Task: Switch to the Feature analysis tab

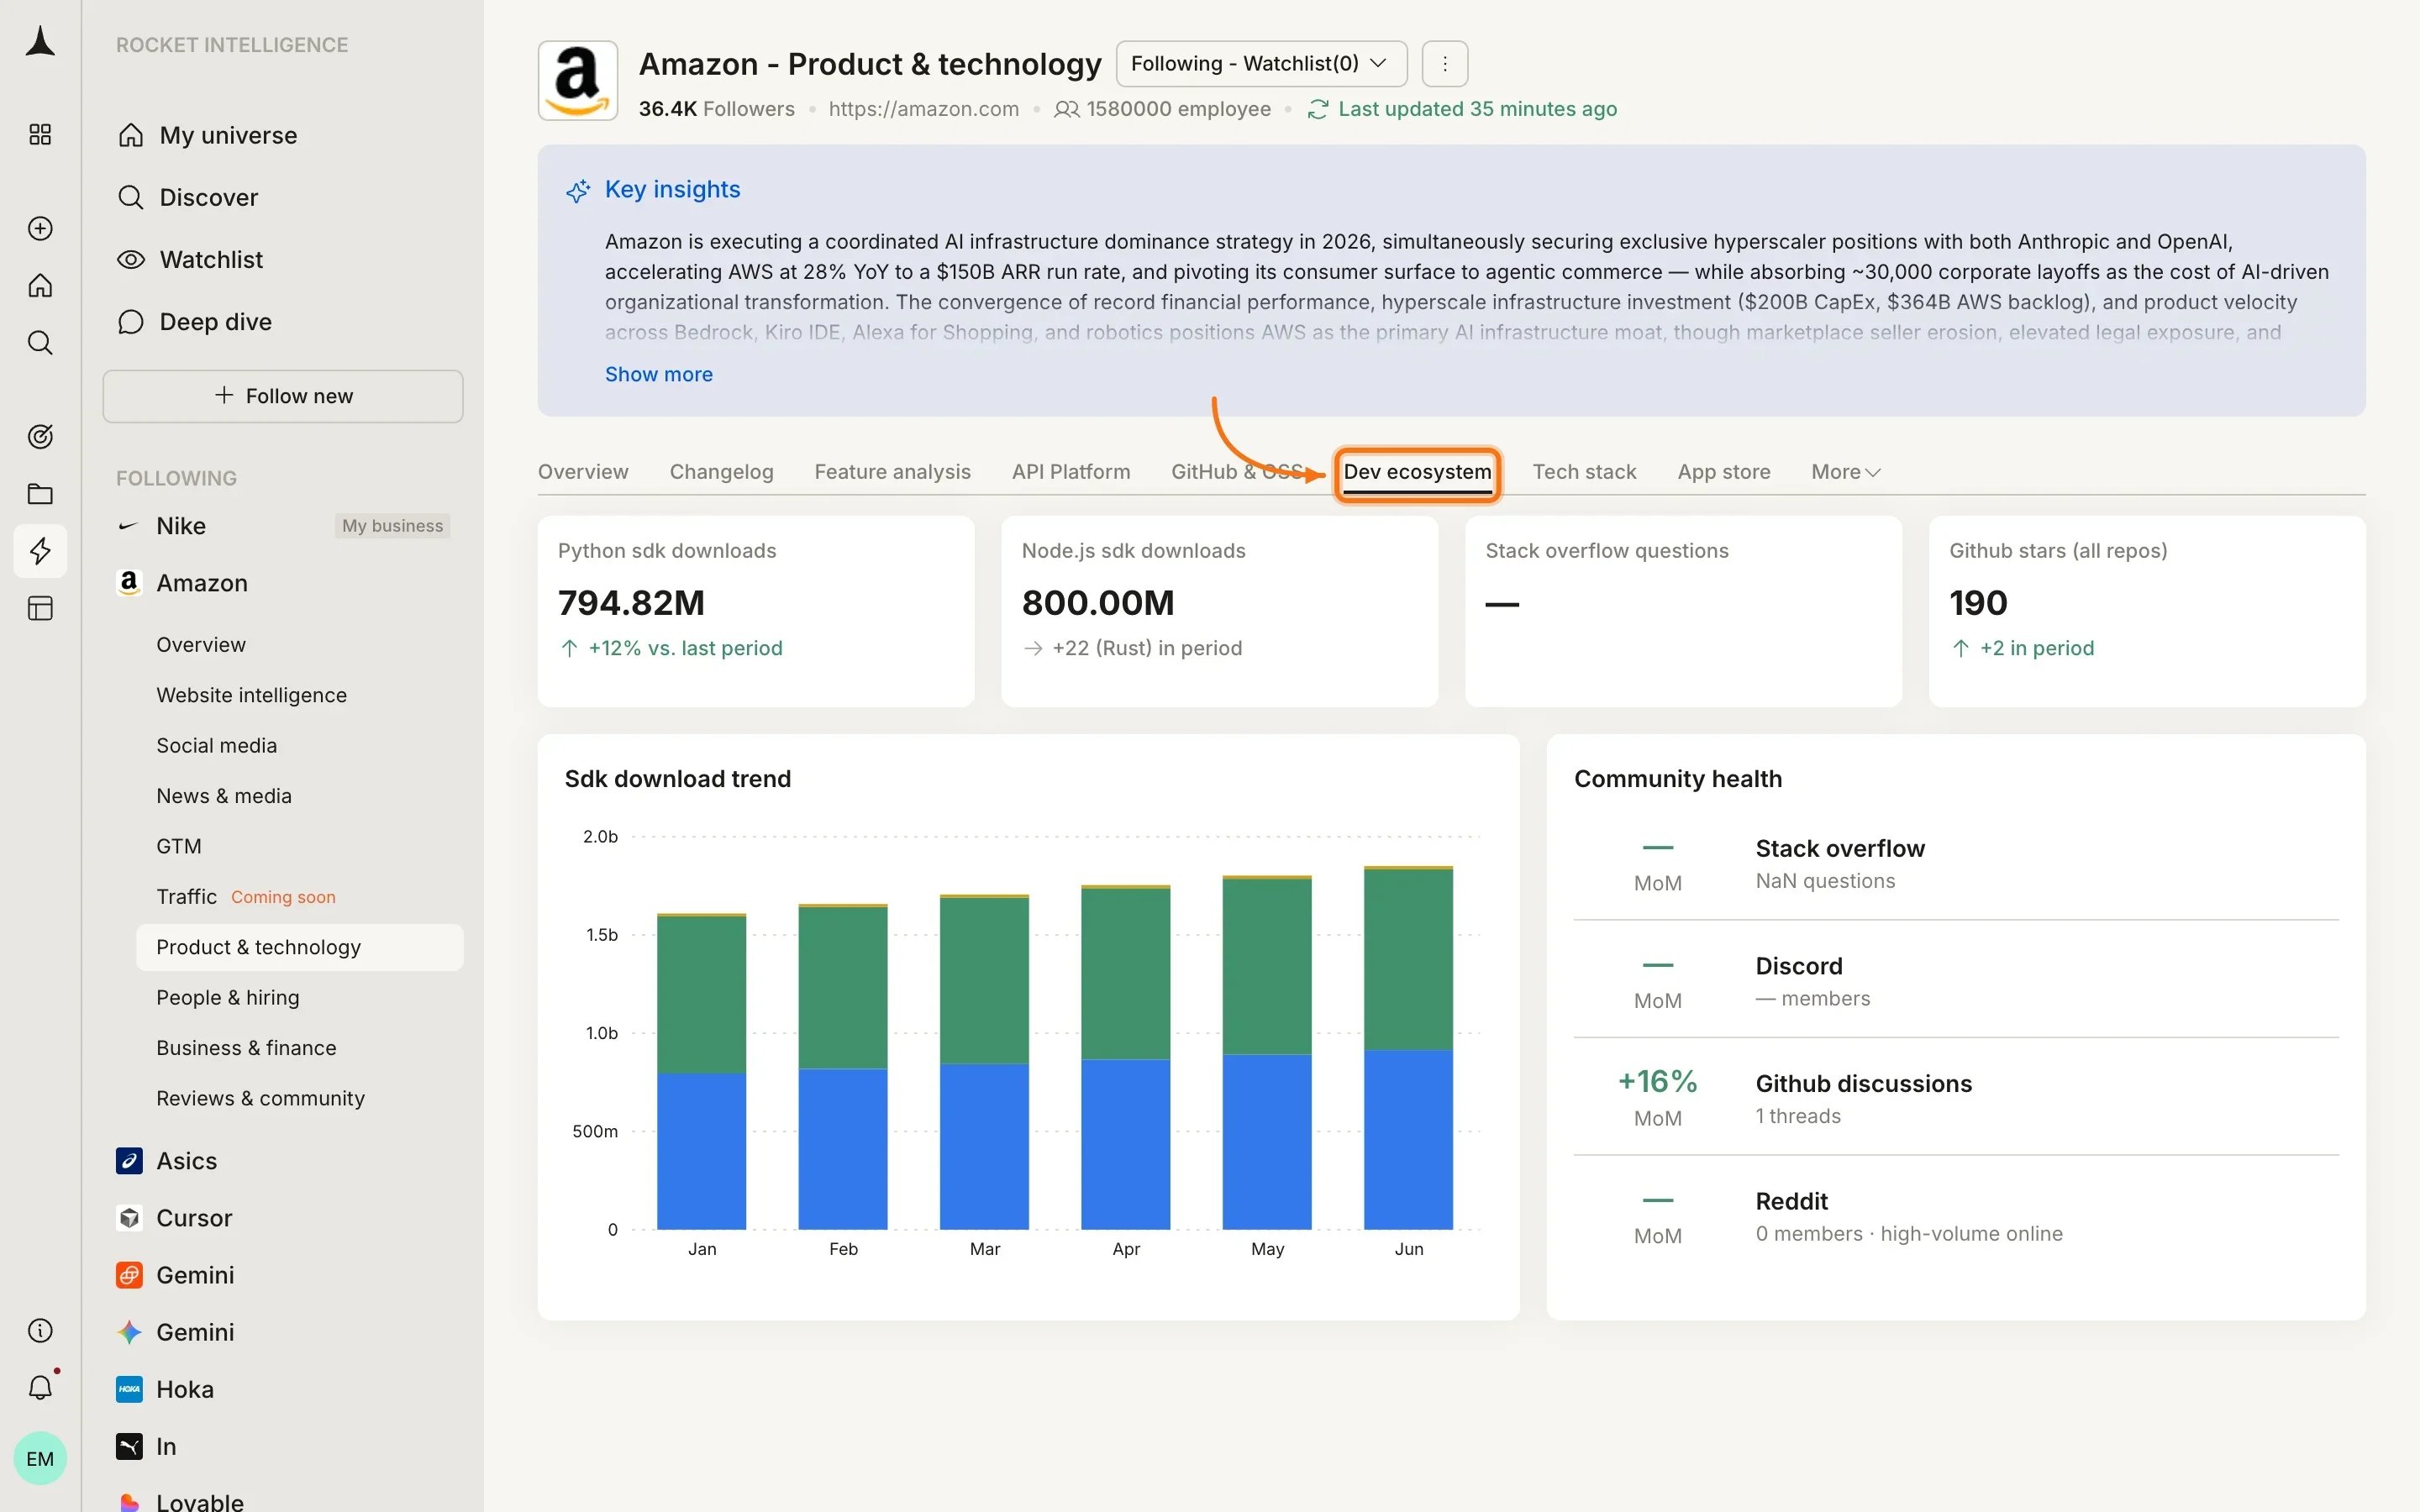Action: click(892, 472)
